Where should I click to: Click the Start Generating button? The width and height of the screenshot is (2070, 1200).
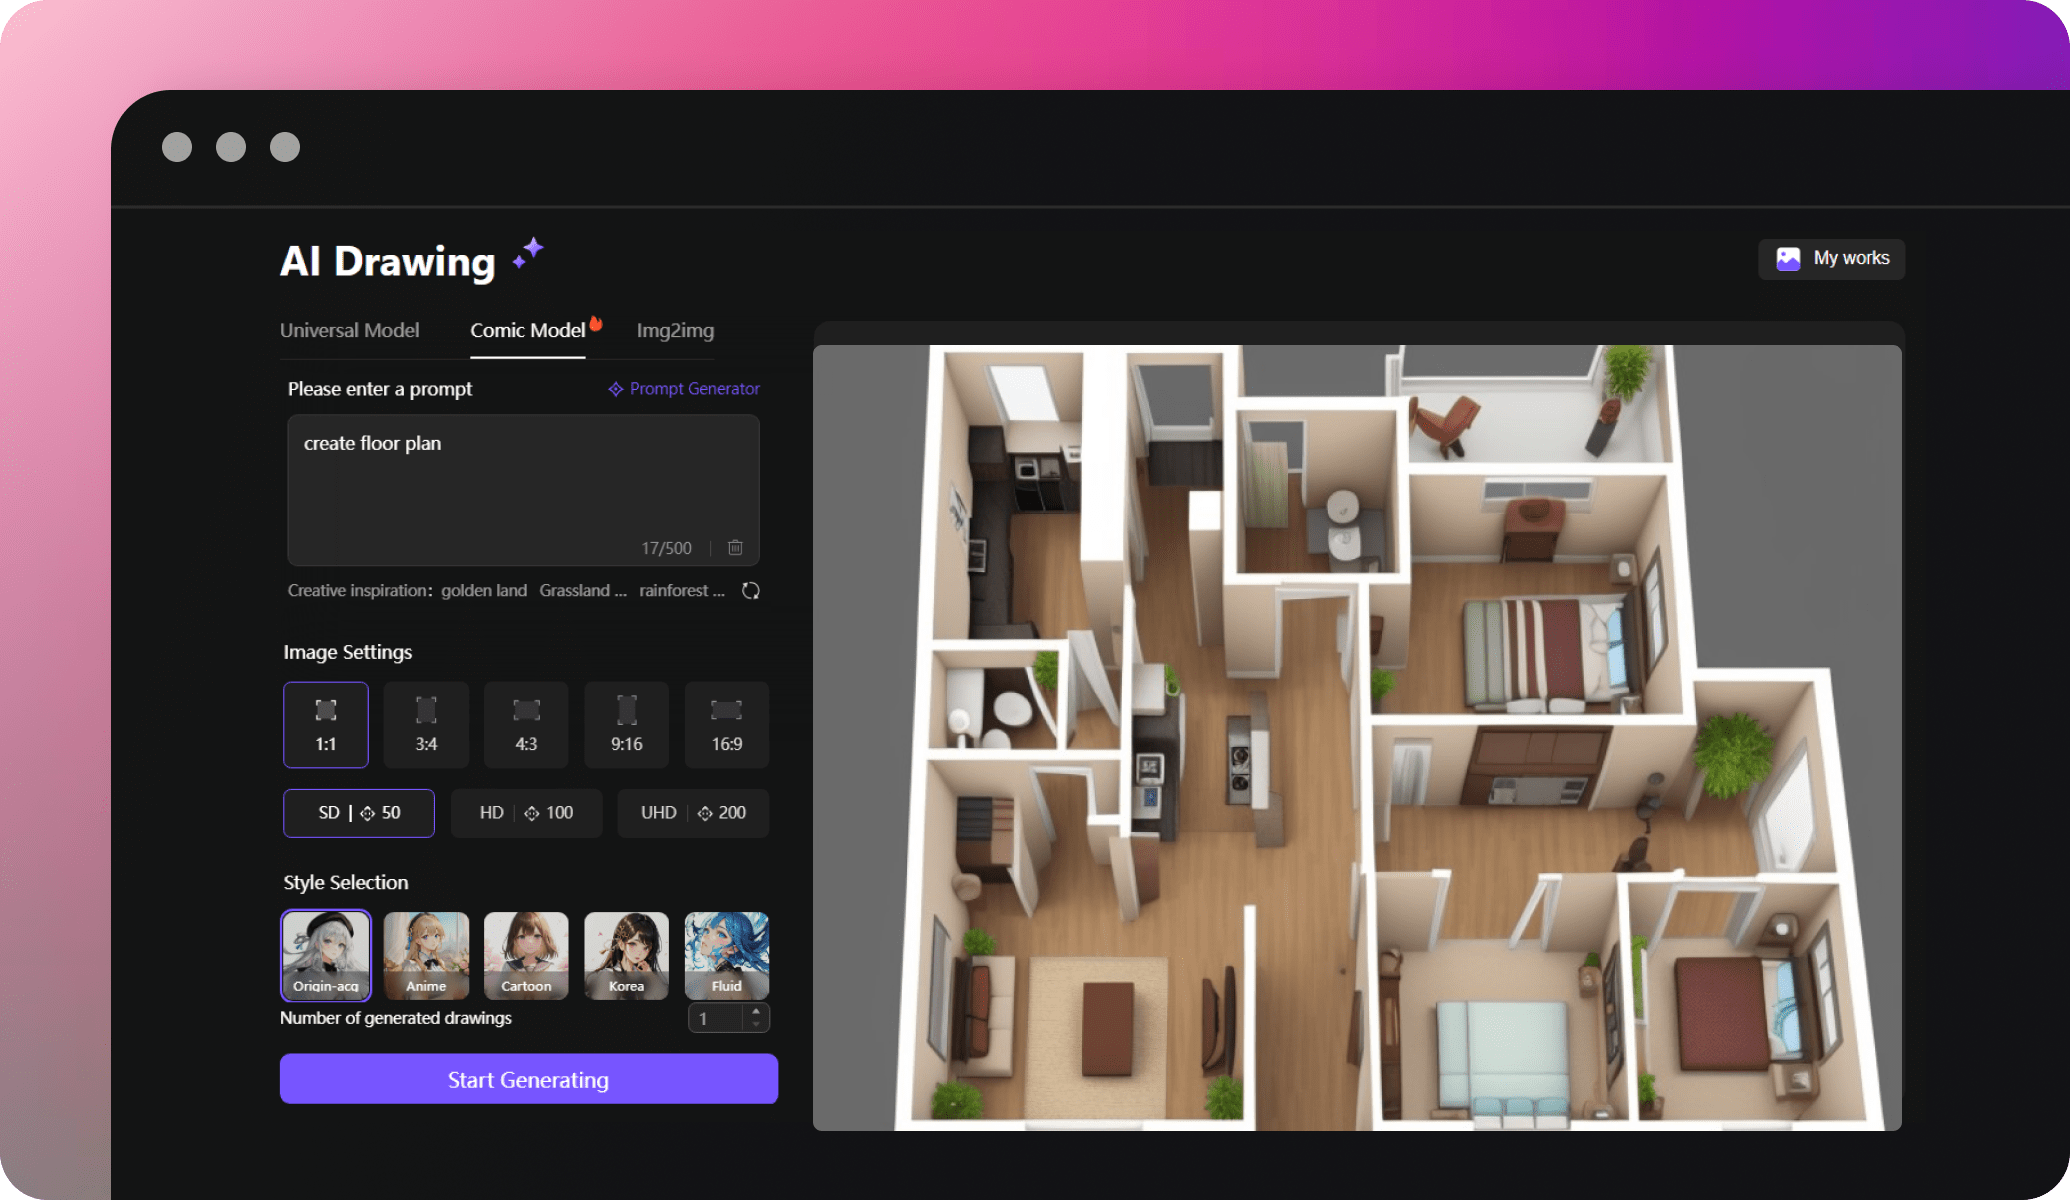(x=529, y=1079)
